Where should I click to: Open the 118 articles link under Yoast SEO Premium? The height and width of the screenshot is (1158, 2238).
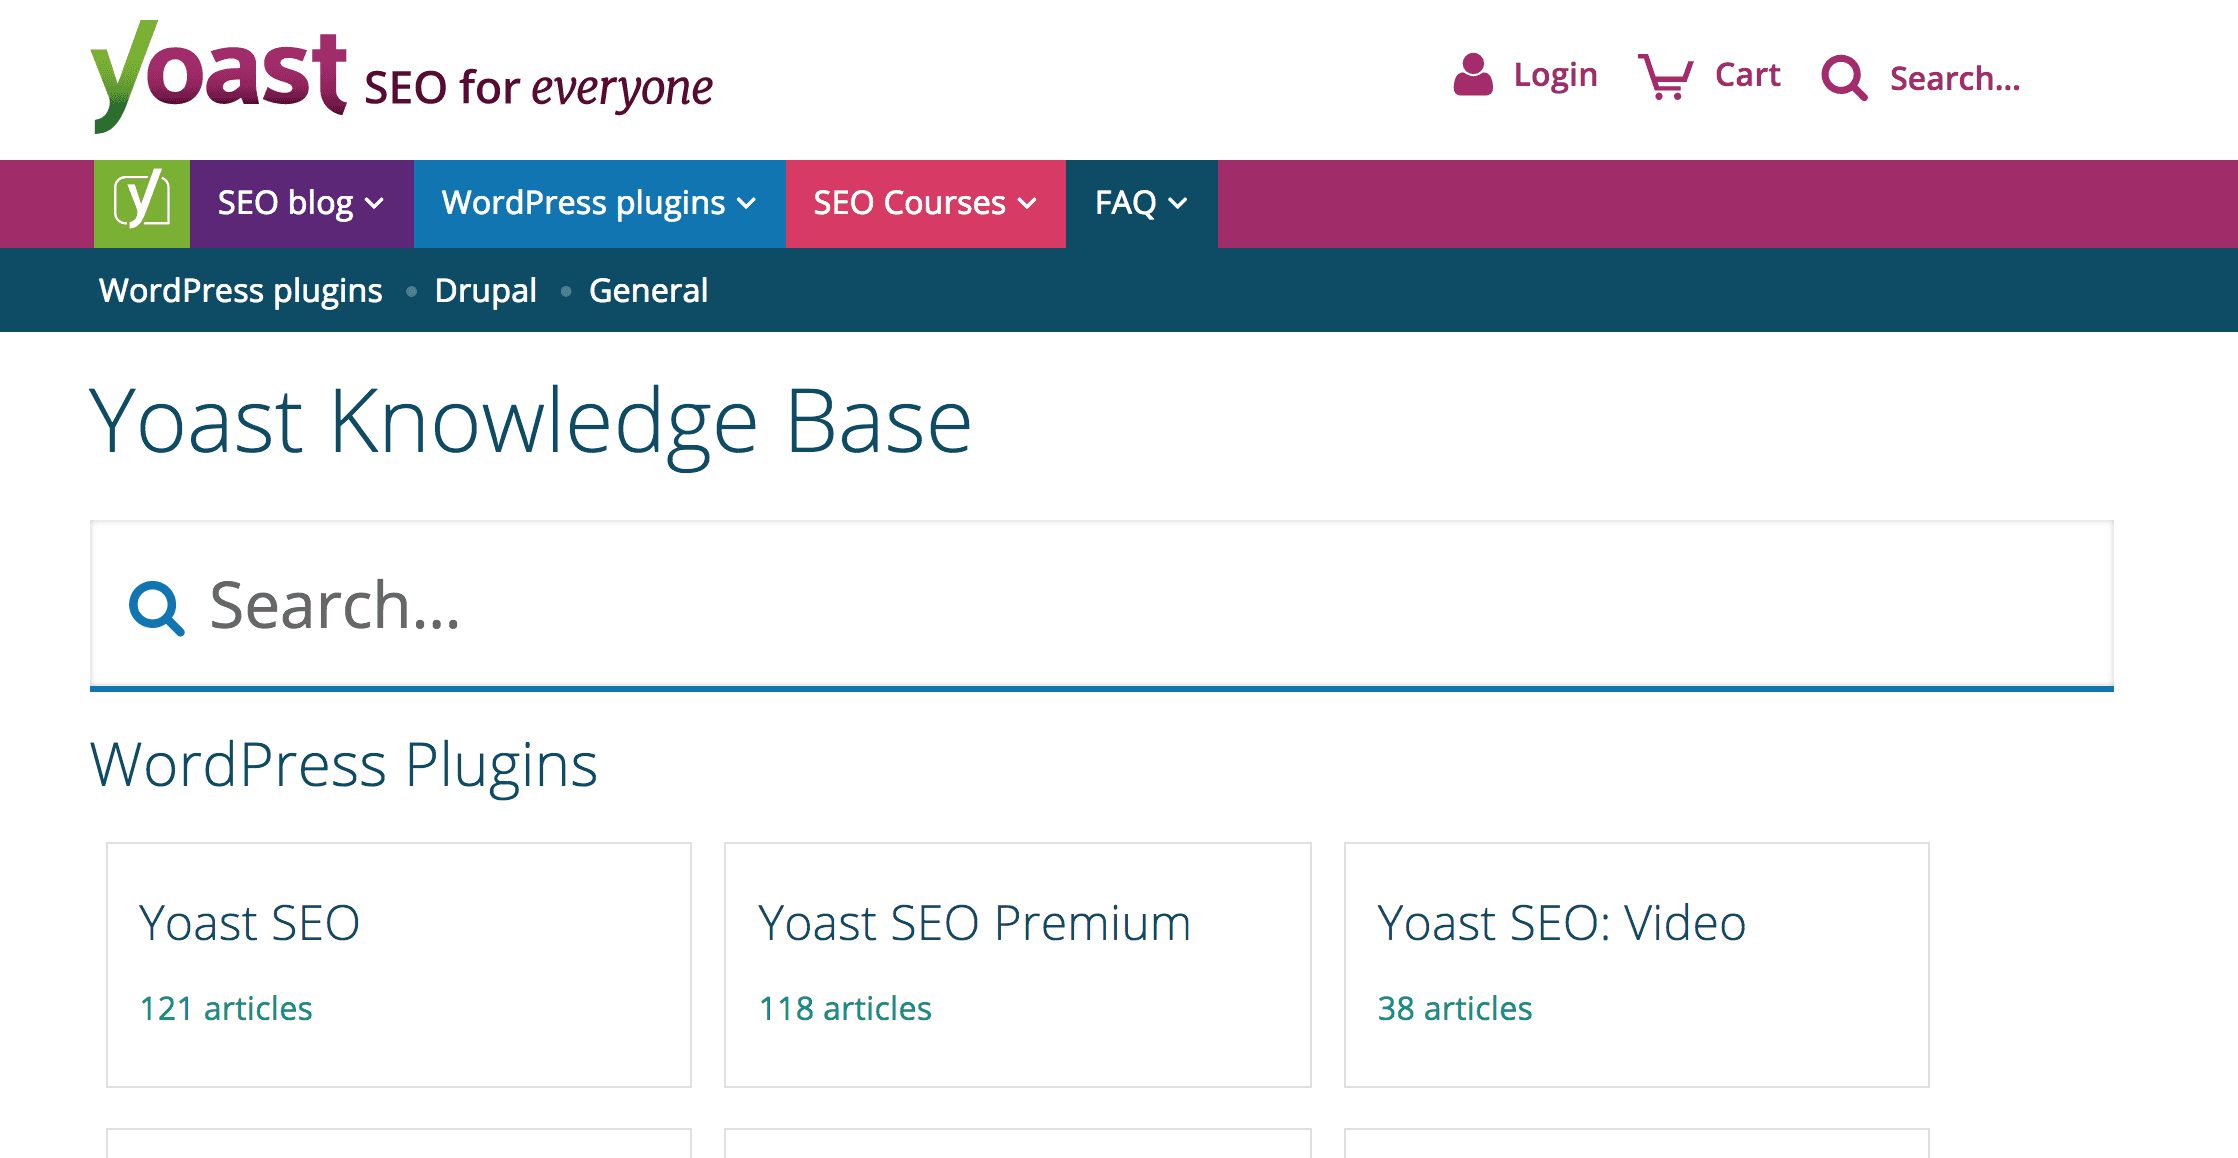point(845,1008)
